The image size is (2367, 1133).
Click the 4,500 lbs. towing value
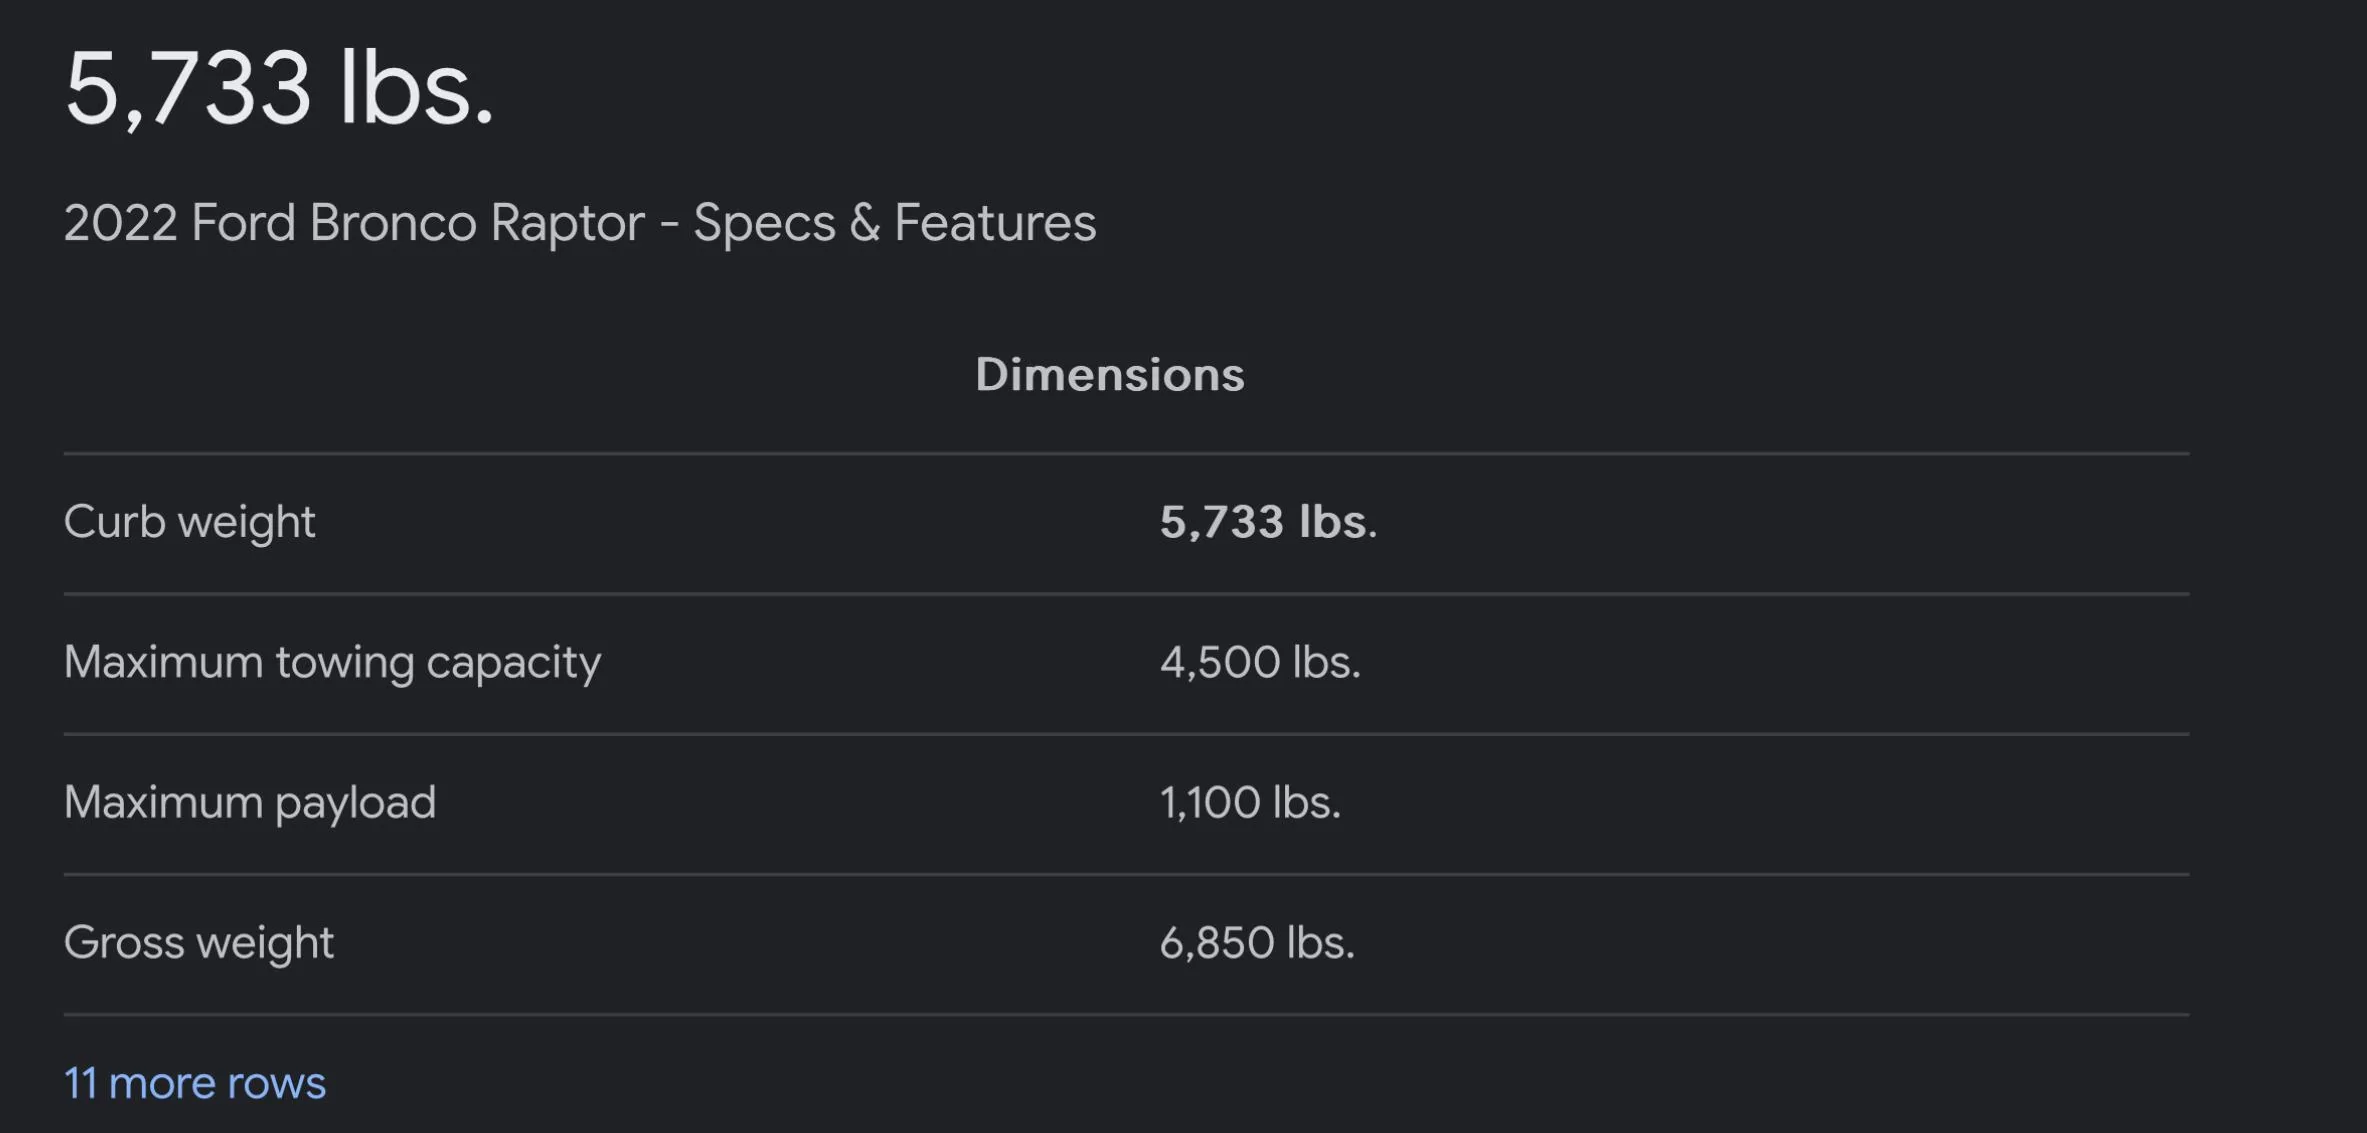click(x=1260, y=662)
